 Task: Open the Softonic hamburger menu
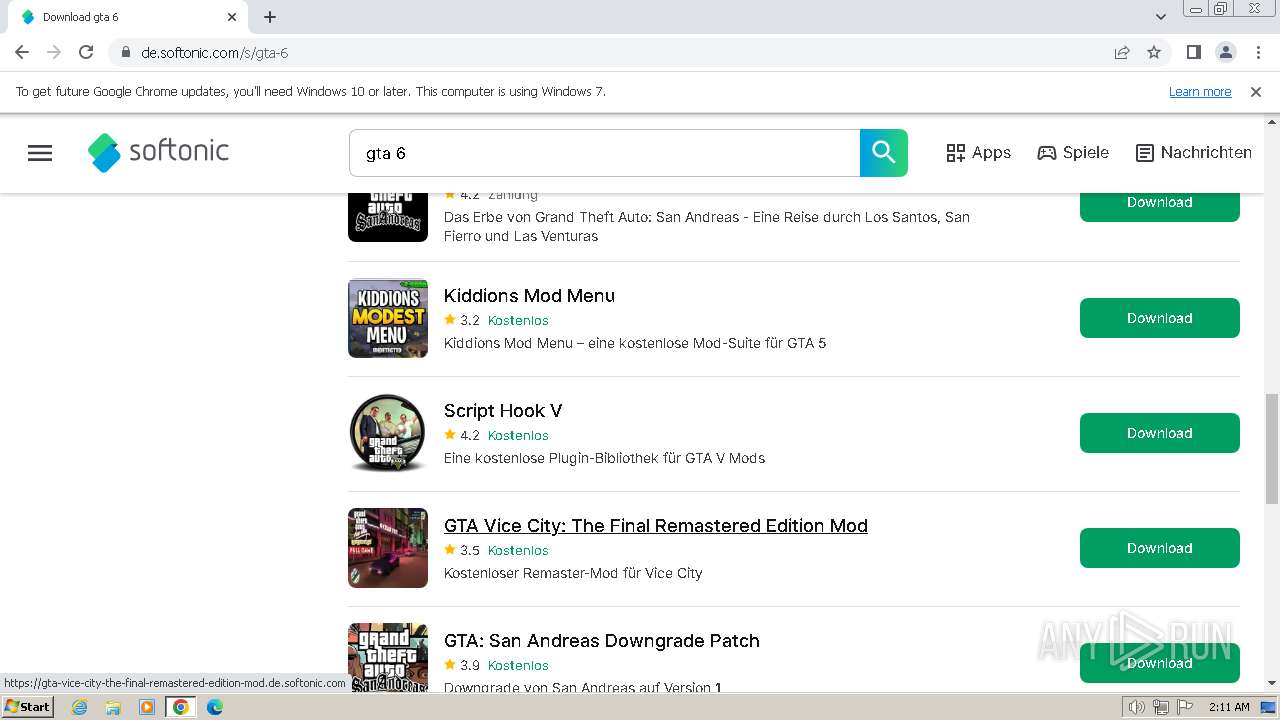(40, 153)
